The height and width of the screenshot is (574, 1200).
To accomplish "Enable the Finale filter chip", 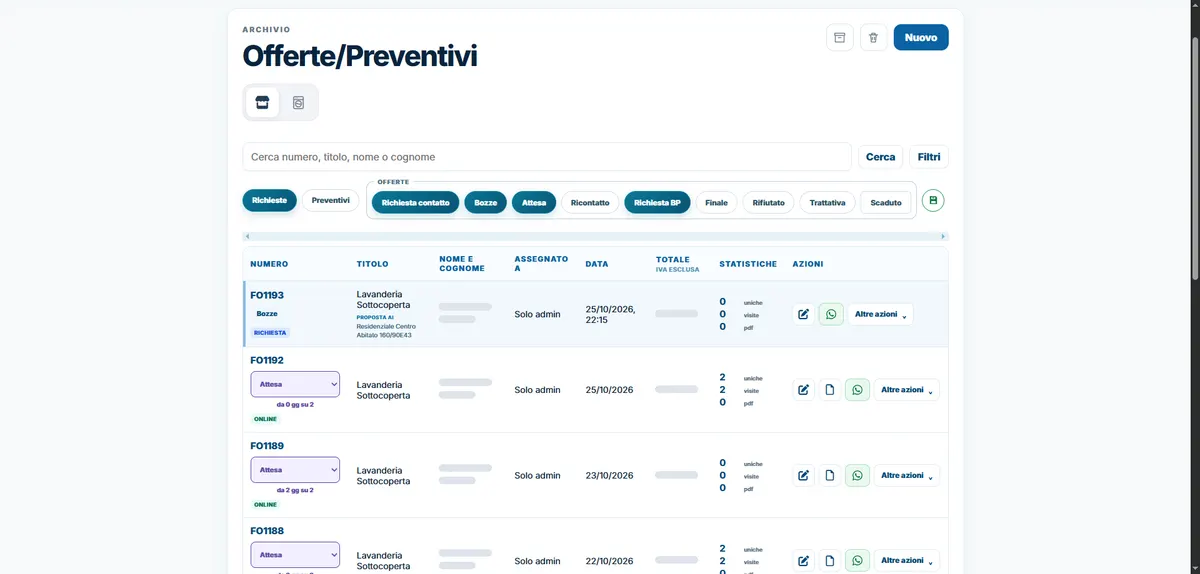I will [716, 202].
